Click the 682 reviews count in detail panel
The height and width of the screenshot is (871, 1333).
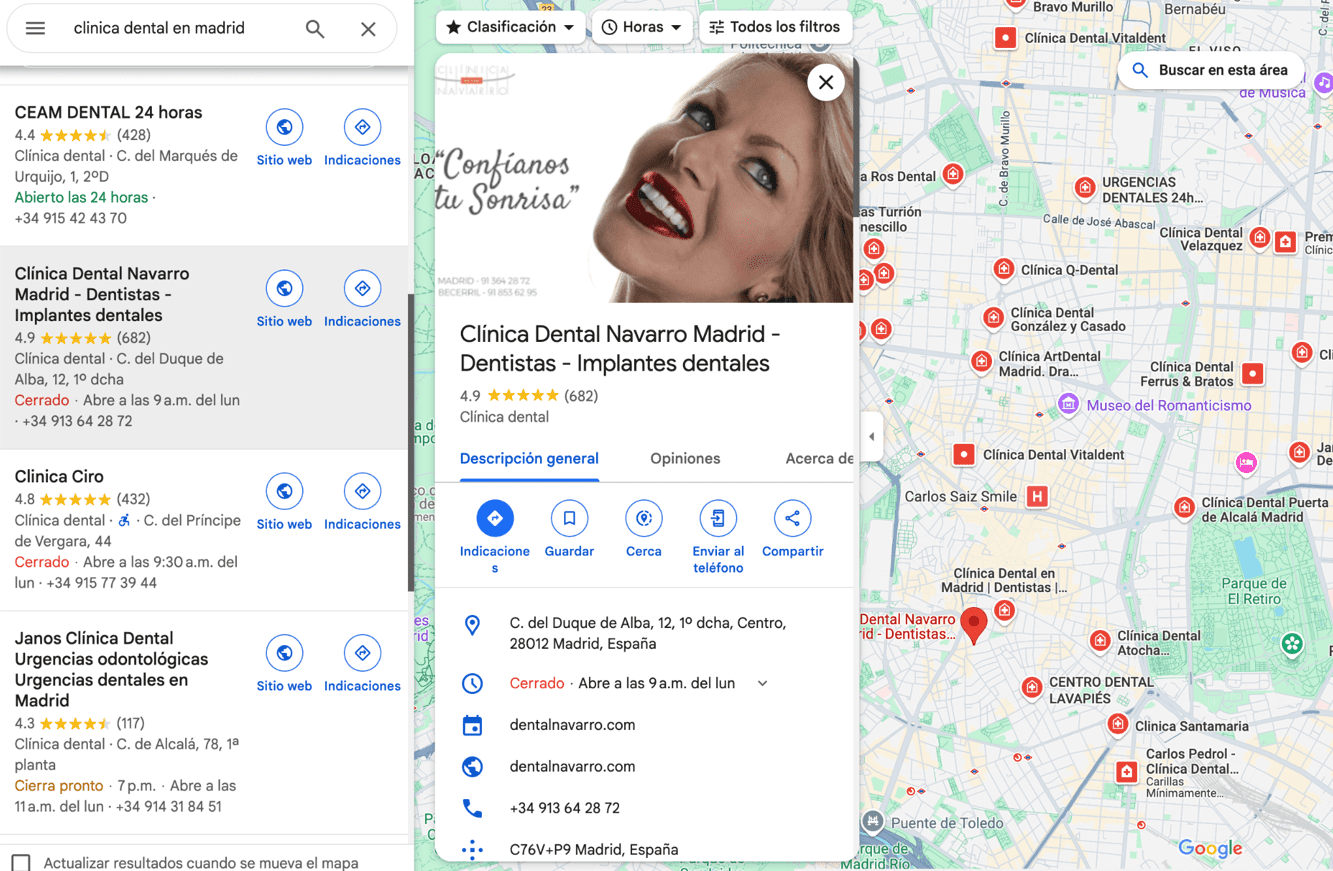[581, 396]
